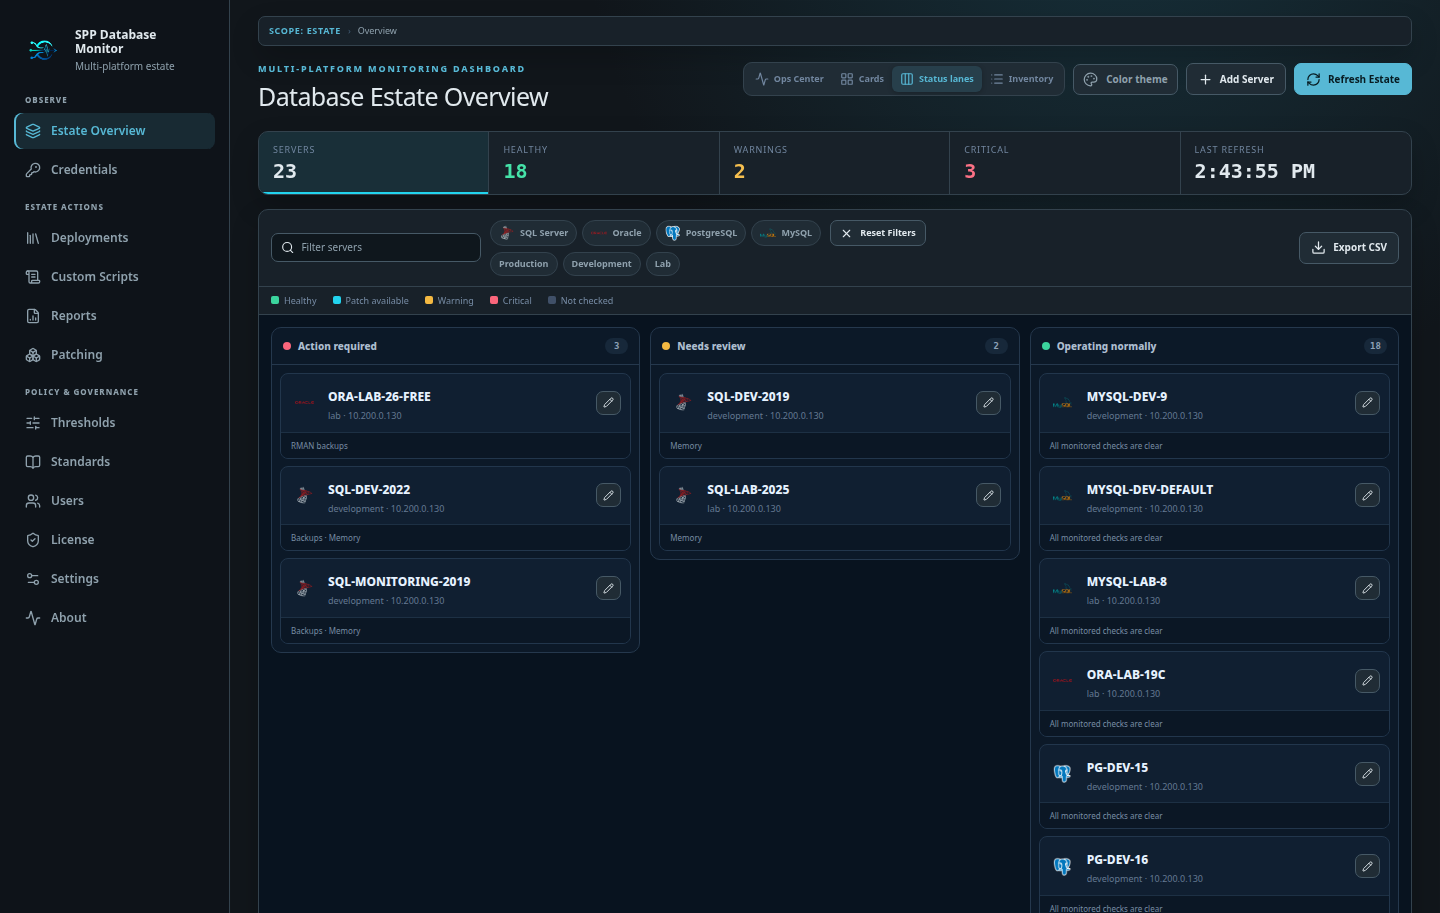Click Oracle logo on ORA-LAB-26-FREE card
Screen dimensions: 1440x913
coord(304,403)
